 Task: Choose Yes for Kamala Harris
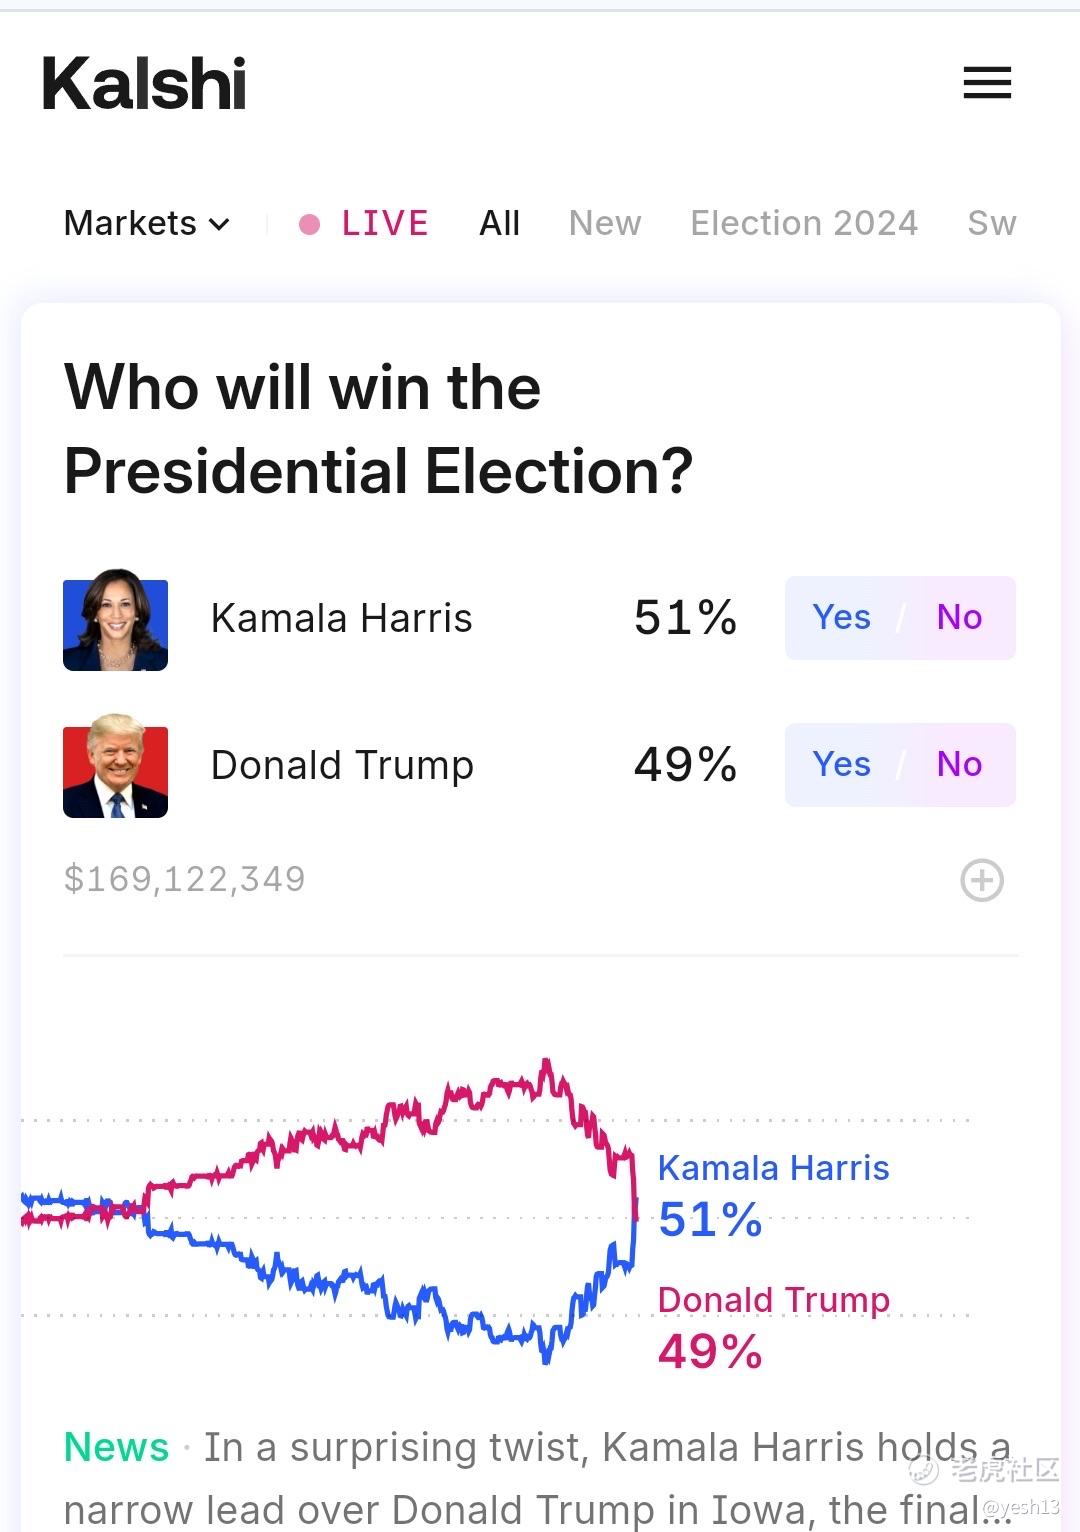coord(841,618)
